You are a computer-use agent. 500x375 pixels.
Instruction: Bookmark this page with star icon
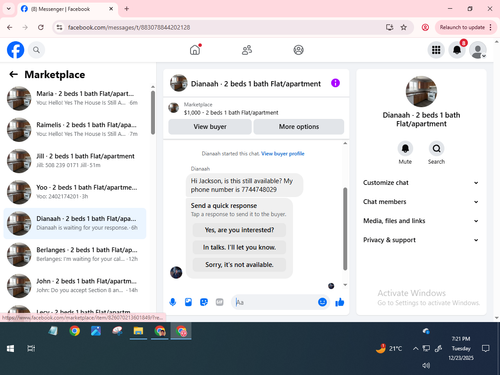(x=404, y=27)
